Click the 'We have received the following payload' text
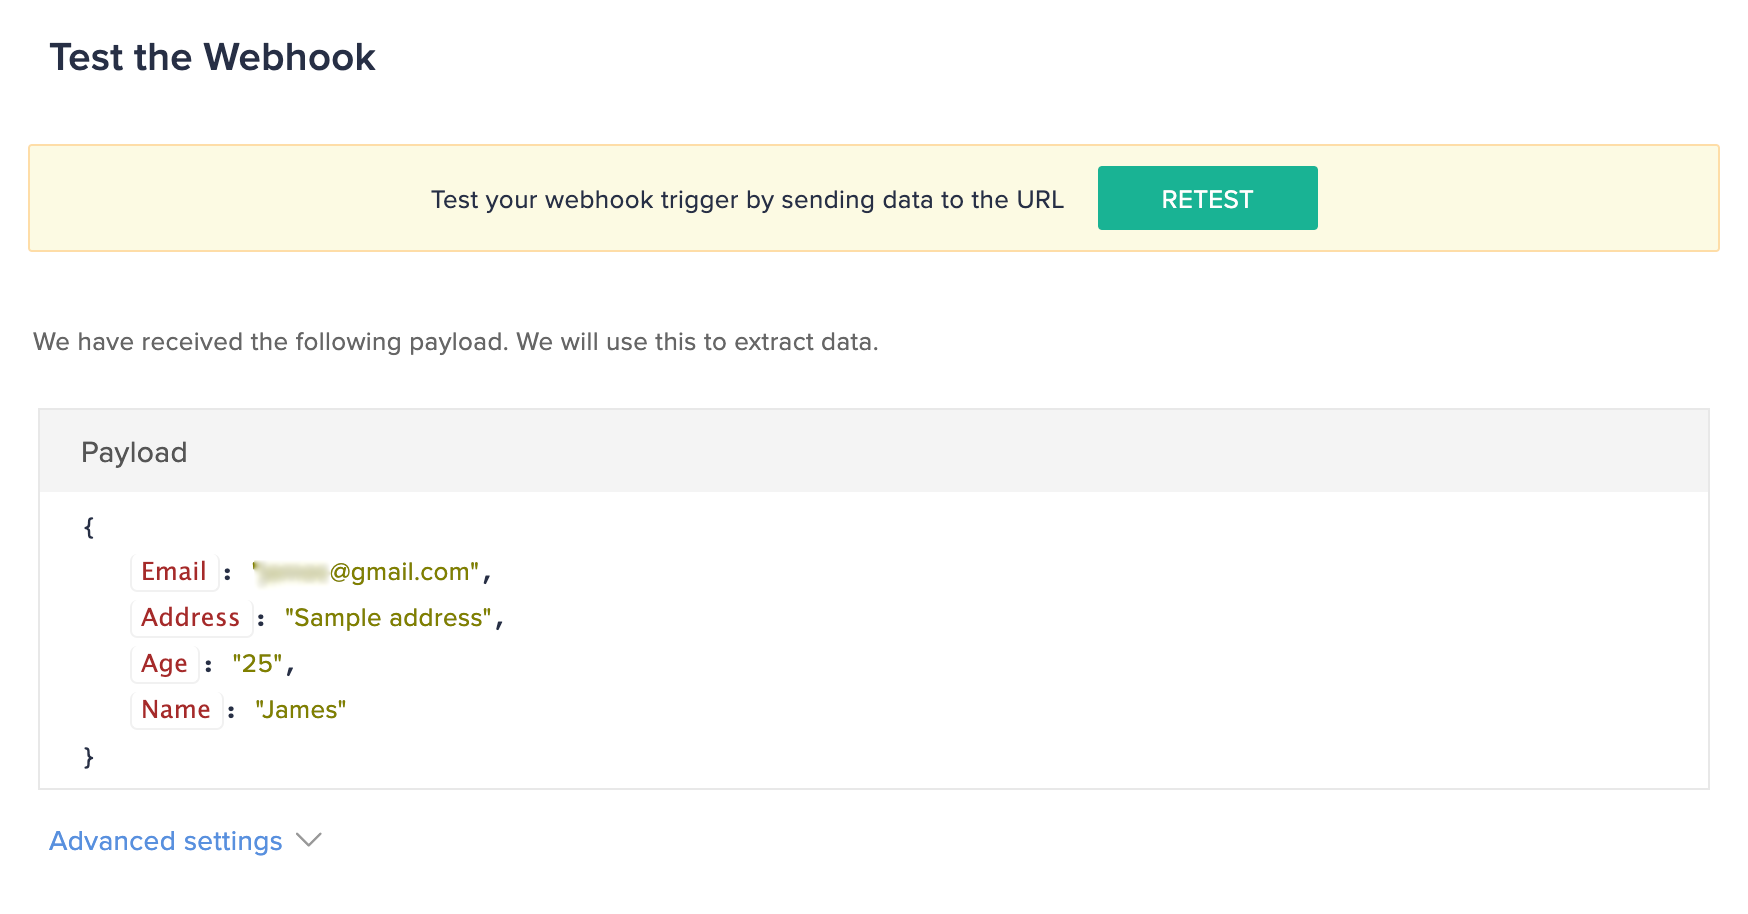1748x914 pixels. tap(456, 342)
